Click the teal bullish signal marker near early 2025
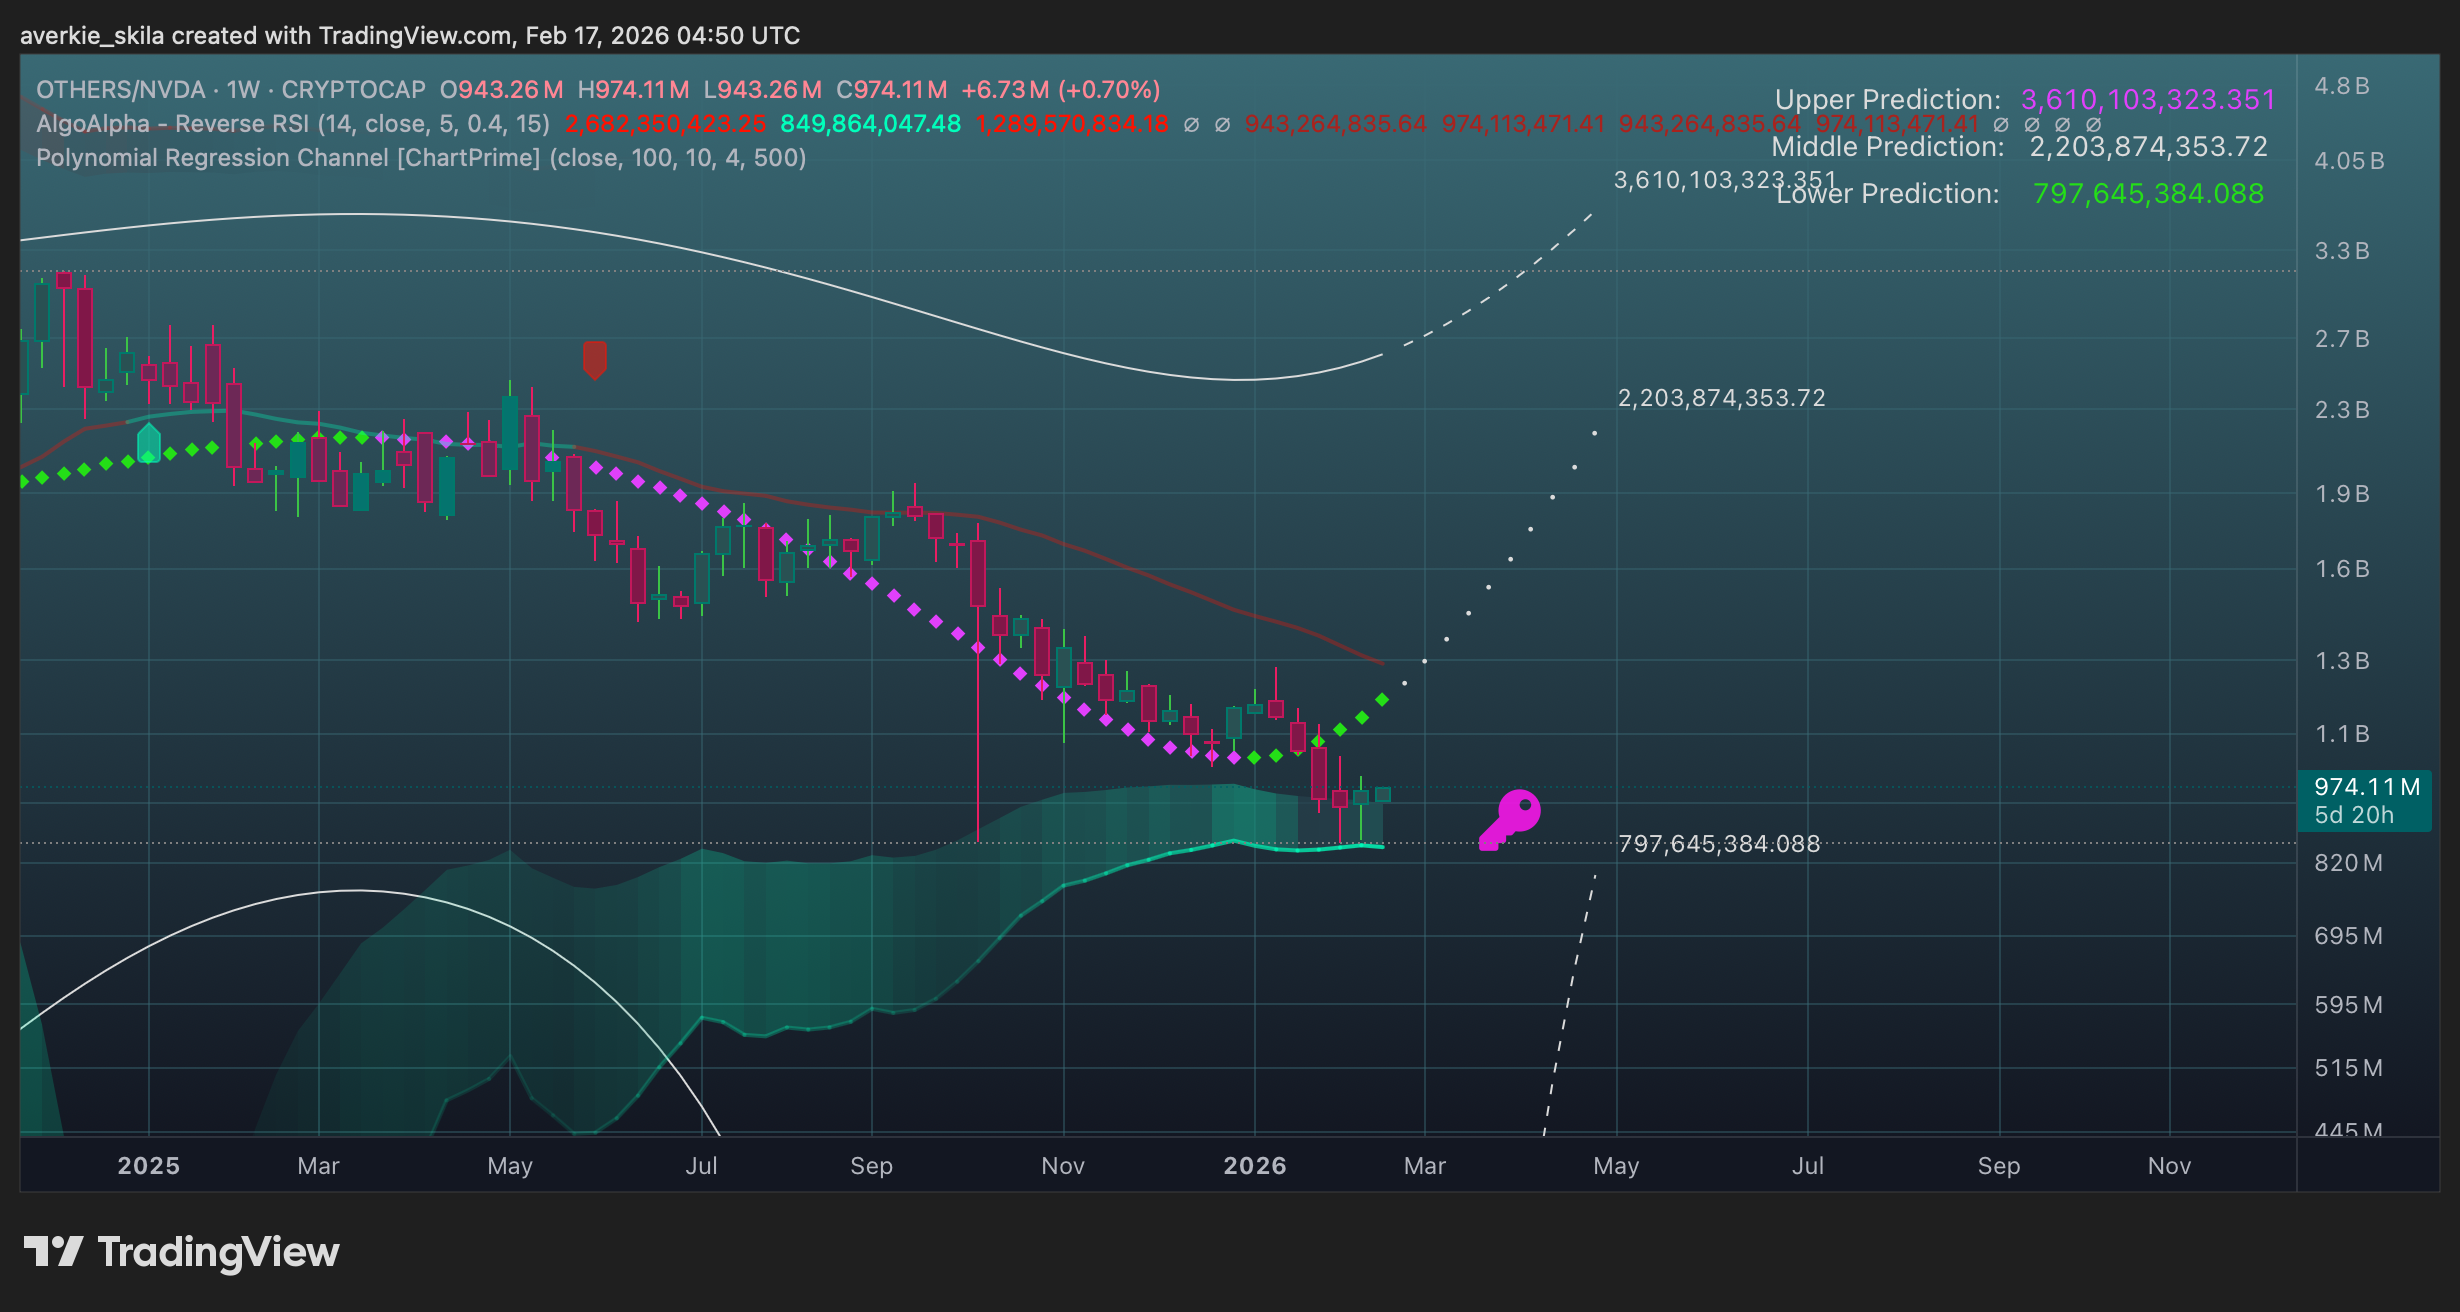The width and height of the screenshot is (2460, 1312). [149, 443]
